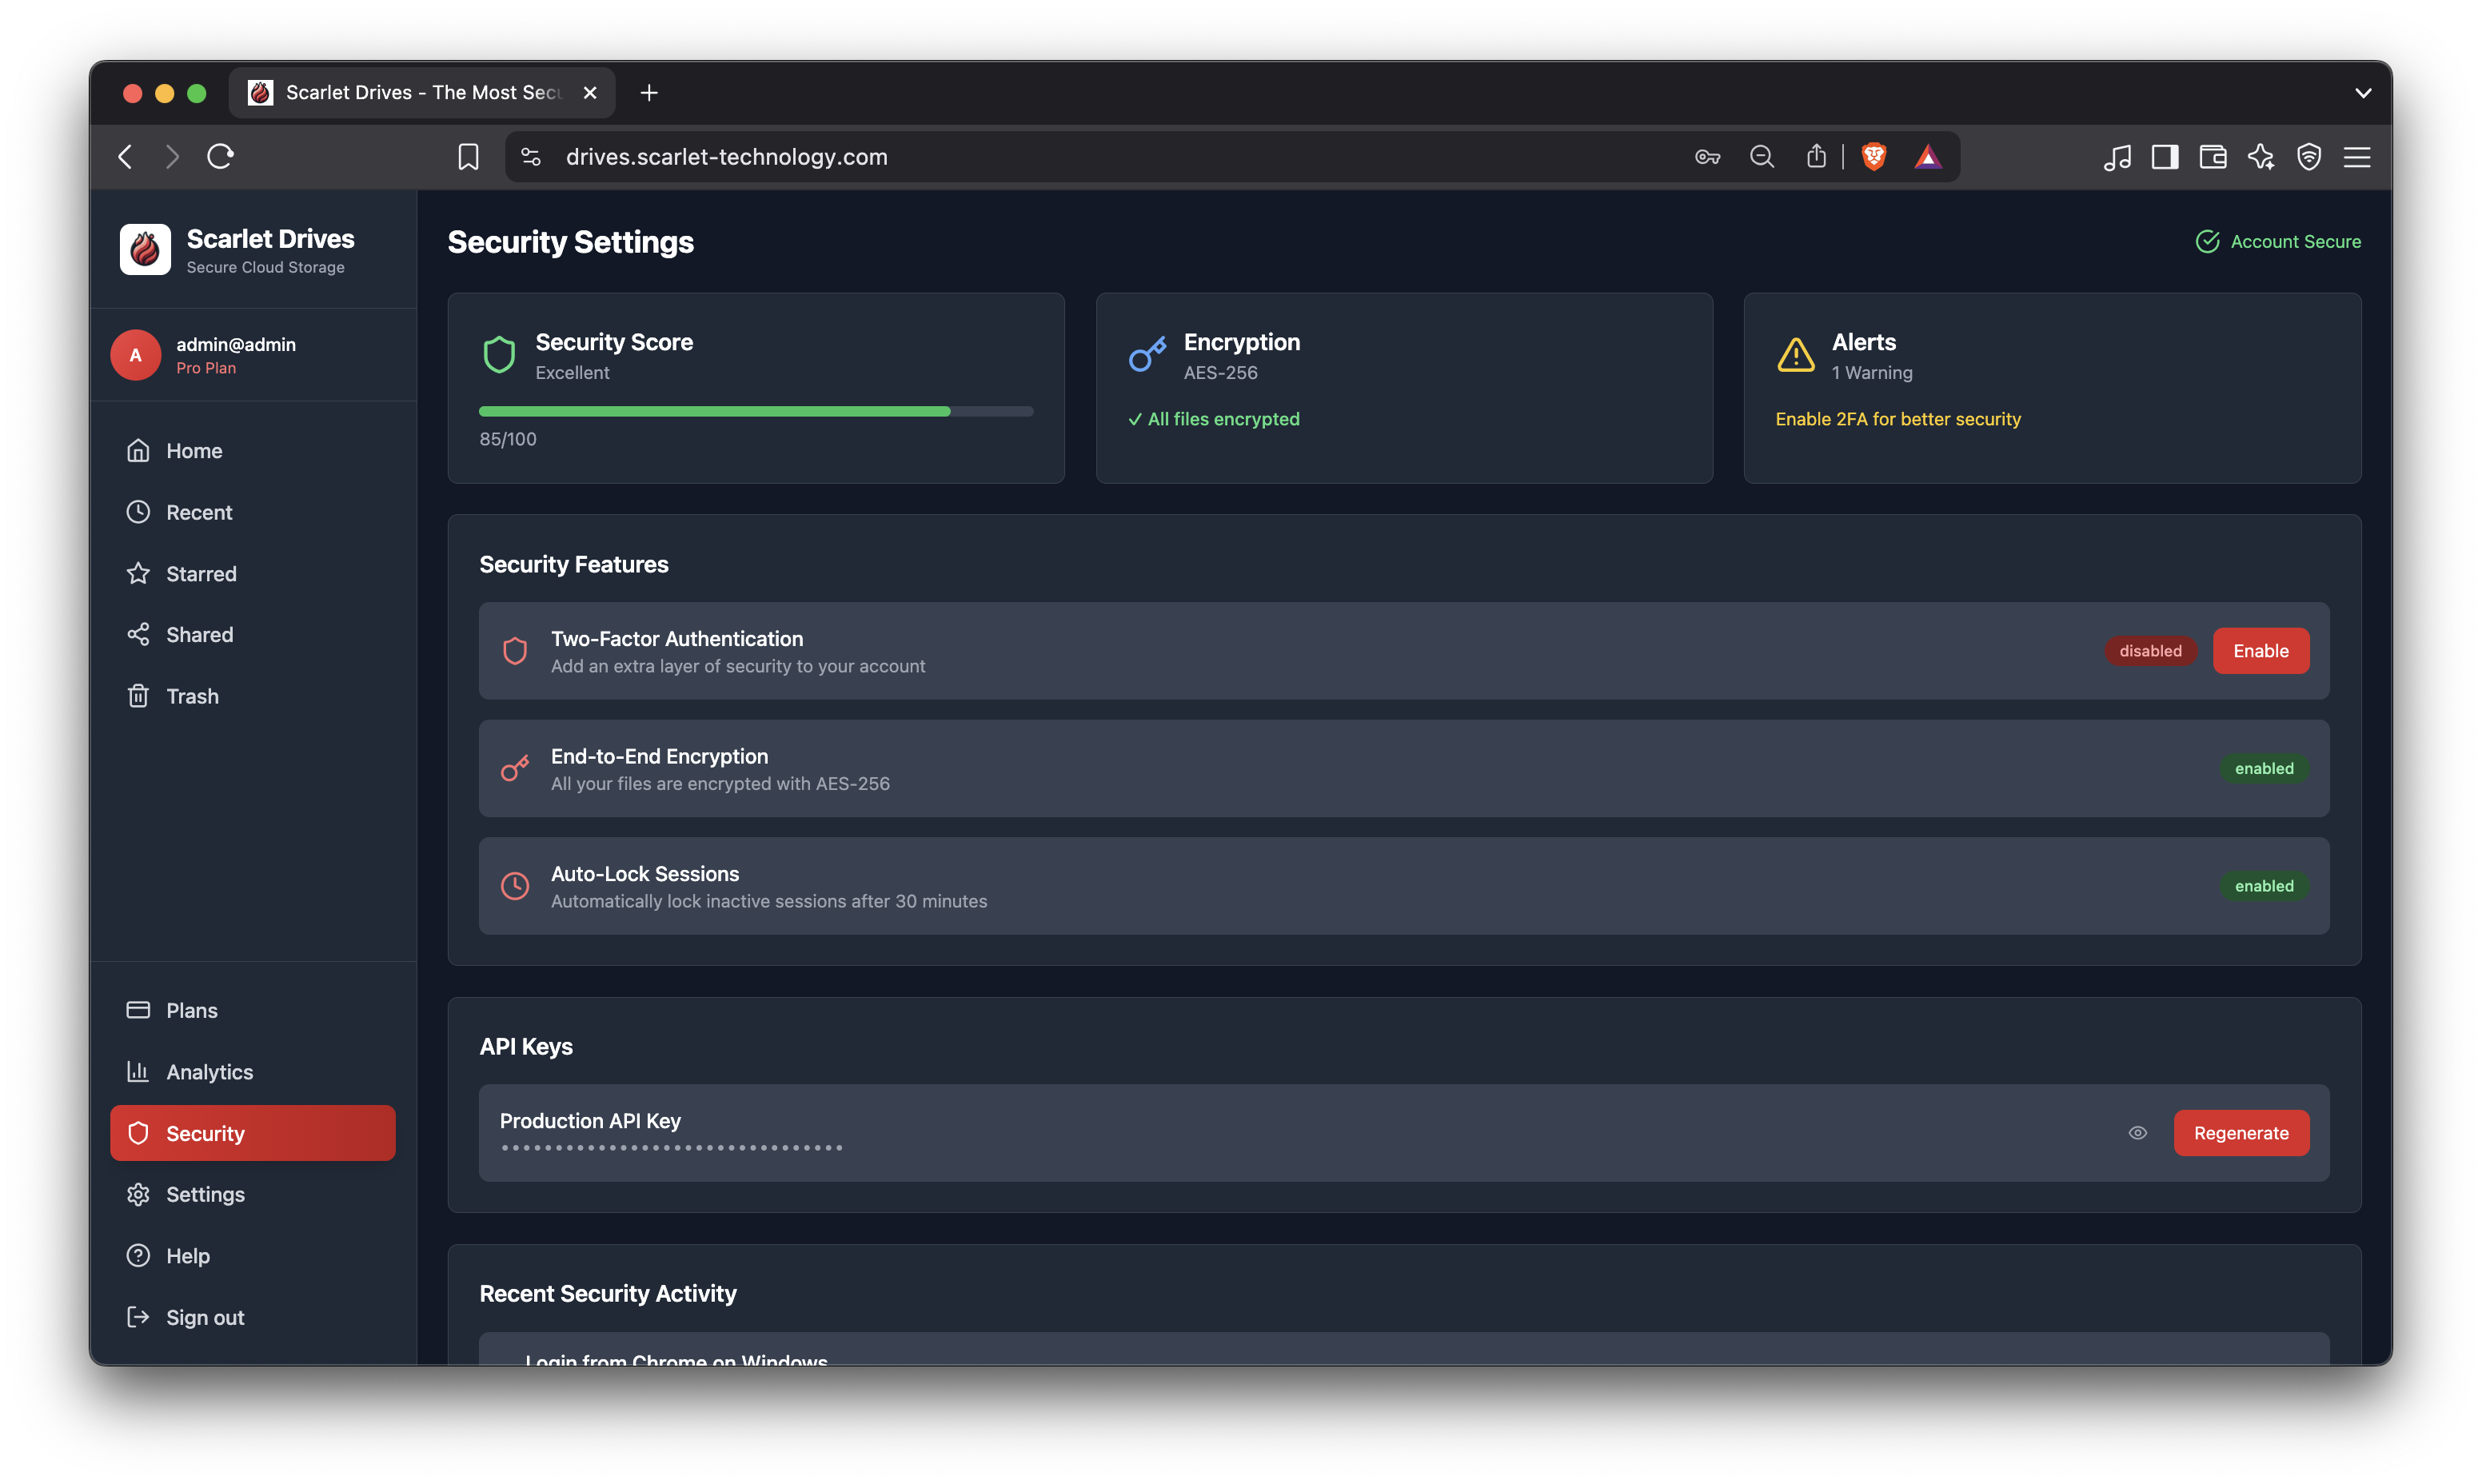Open Recent files in the sidebar
The height and width of the screenshot is (1484, 2482).
[x=253, y=512]
